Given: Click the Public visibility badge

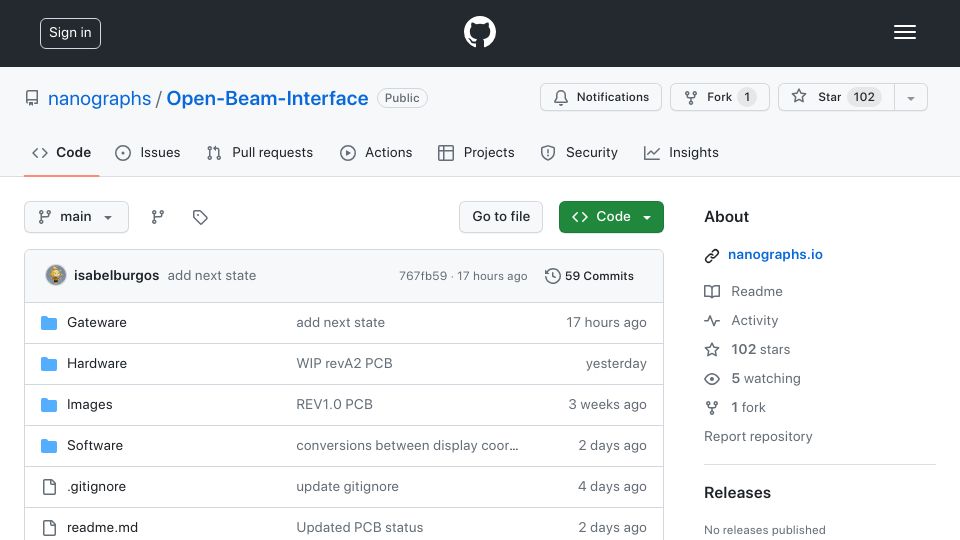Looking at the screenshot, I should click(402, 98).
